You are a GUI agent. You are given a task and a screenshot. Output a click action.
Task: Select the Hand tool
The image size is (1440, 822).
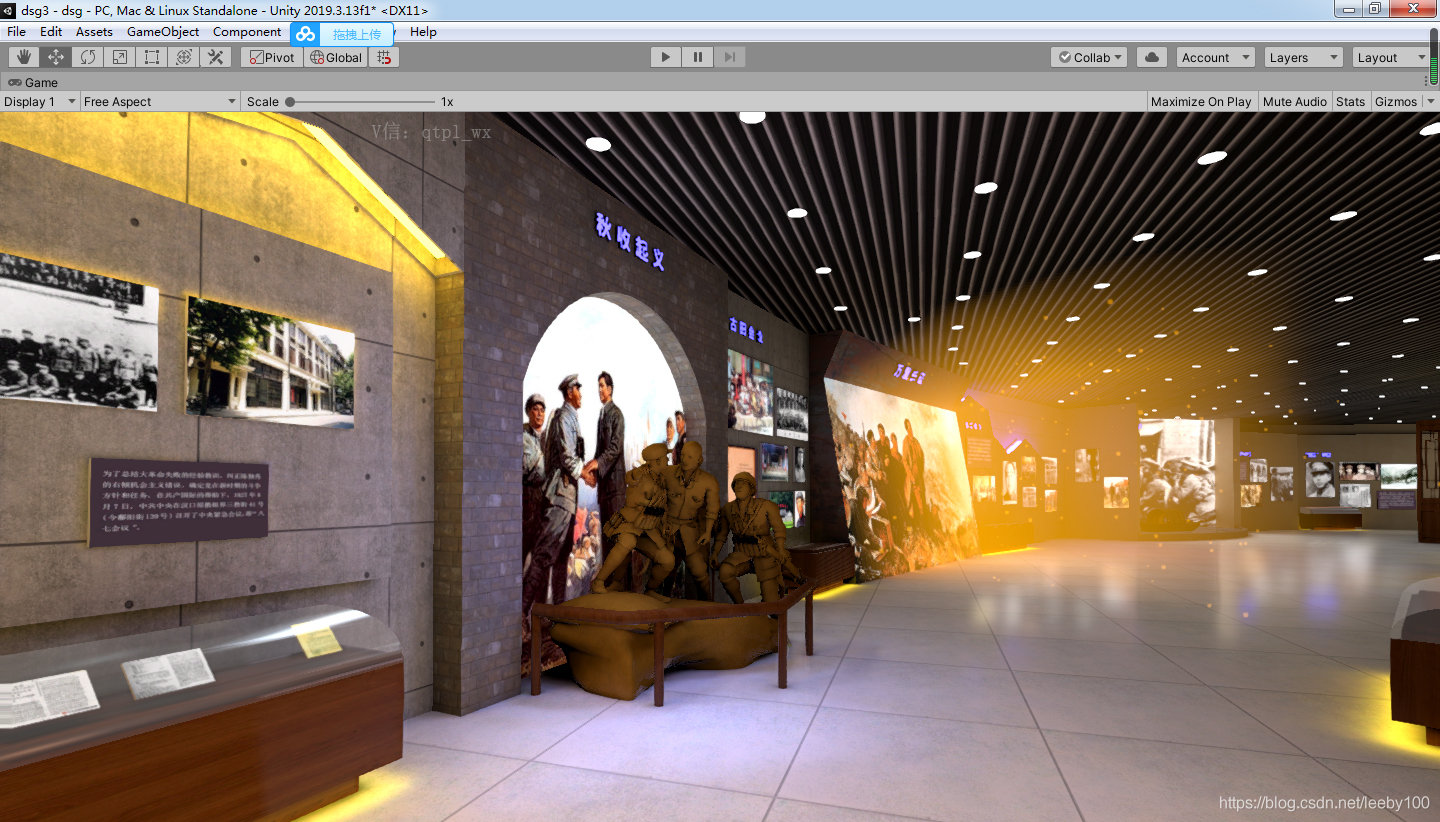point(22,57)
